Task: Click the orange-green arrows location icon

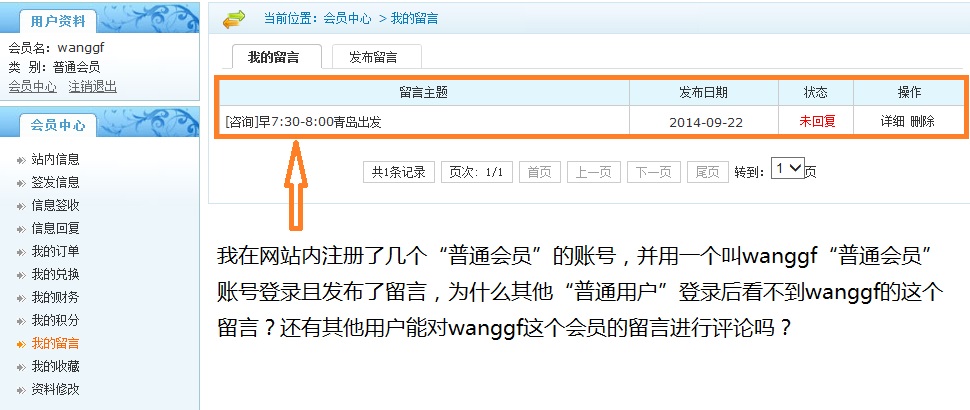Action: 234,19
